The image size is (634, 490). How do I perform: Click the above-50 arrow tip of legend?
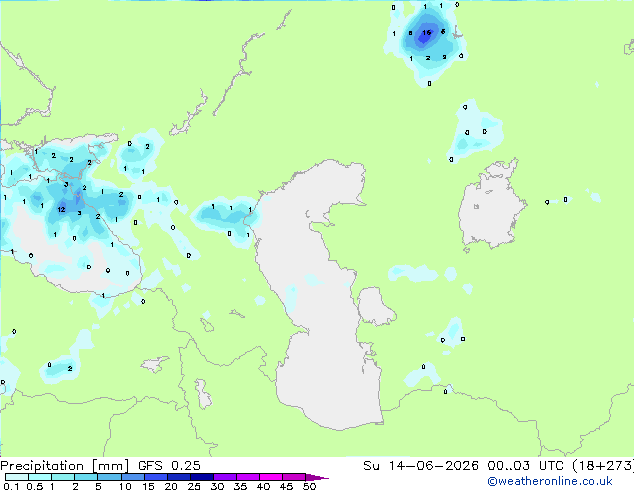pos(318,477)
